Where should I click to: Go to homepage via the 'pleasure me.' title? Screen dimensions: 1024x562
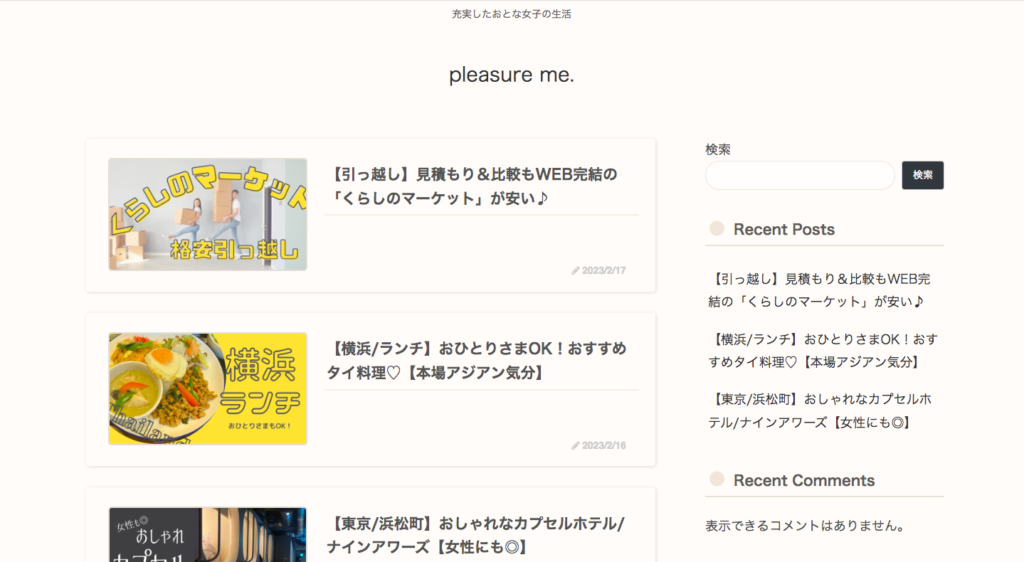(x=511, y=75)
